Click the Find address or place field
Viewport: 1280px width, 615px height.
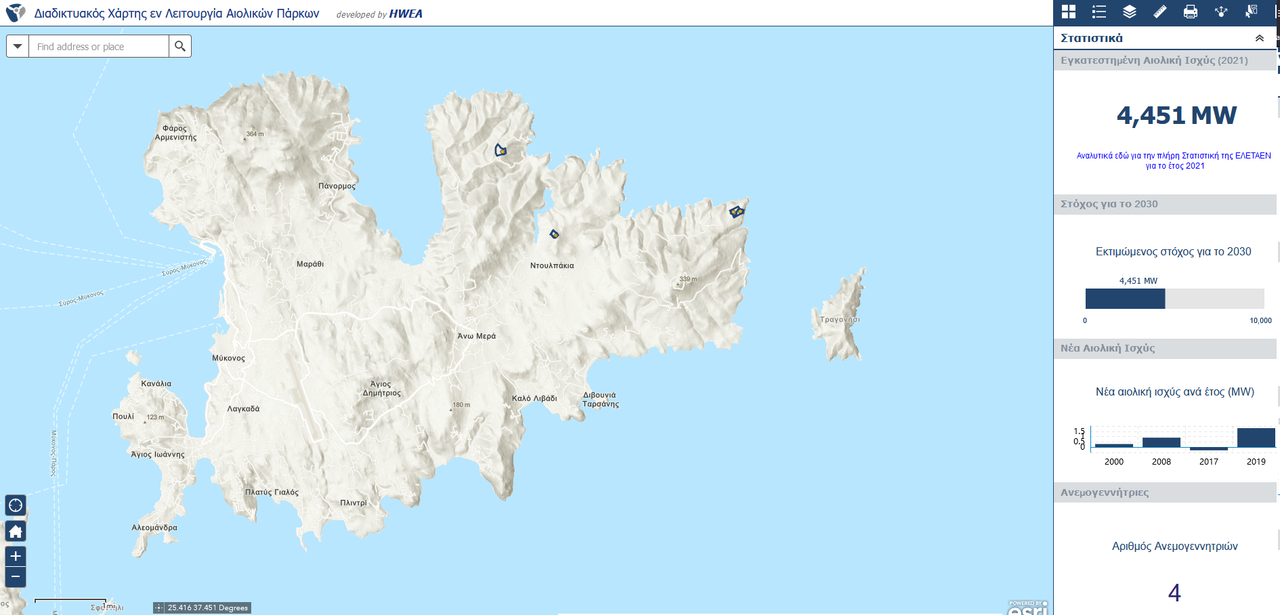pos(98,47)
